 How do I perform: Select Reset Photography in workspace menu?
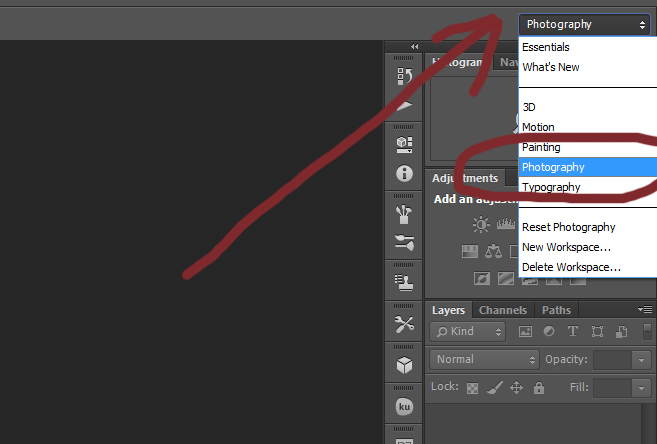568,227
